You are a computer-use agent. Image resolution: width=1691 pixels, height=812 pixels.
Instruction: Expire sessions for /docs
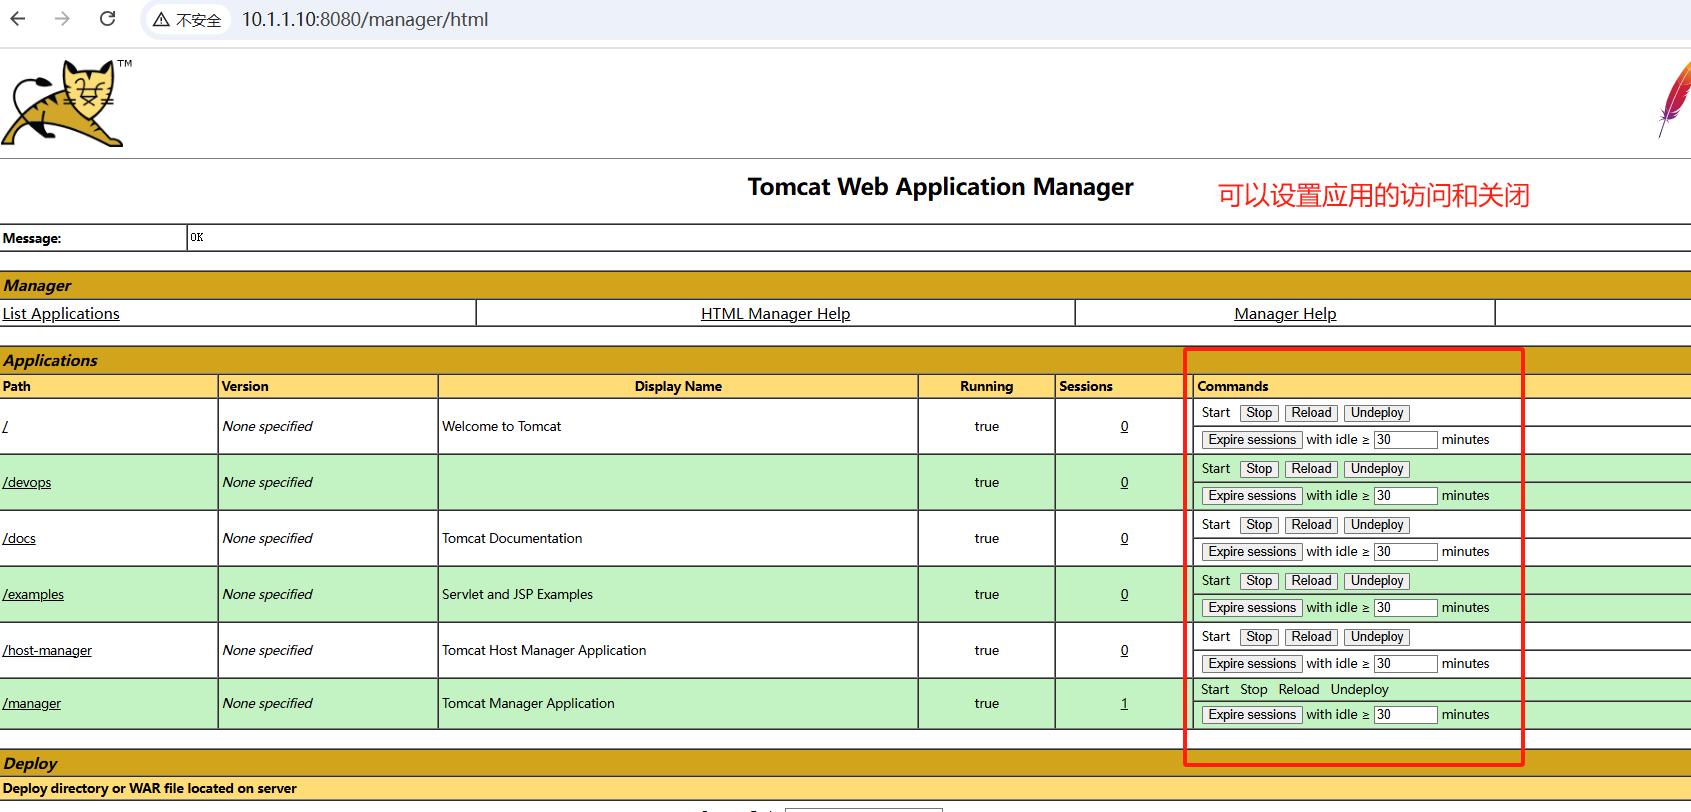1252,552
